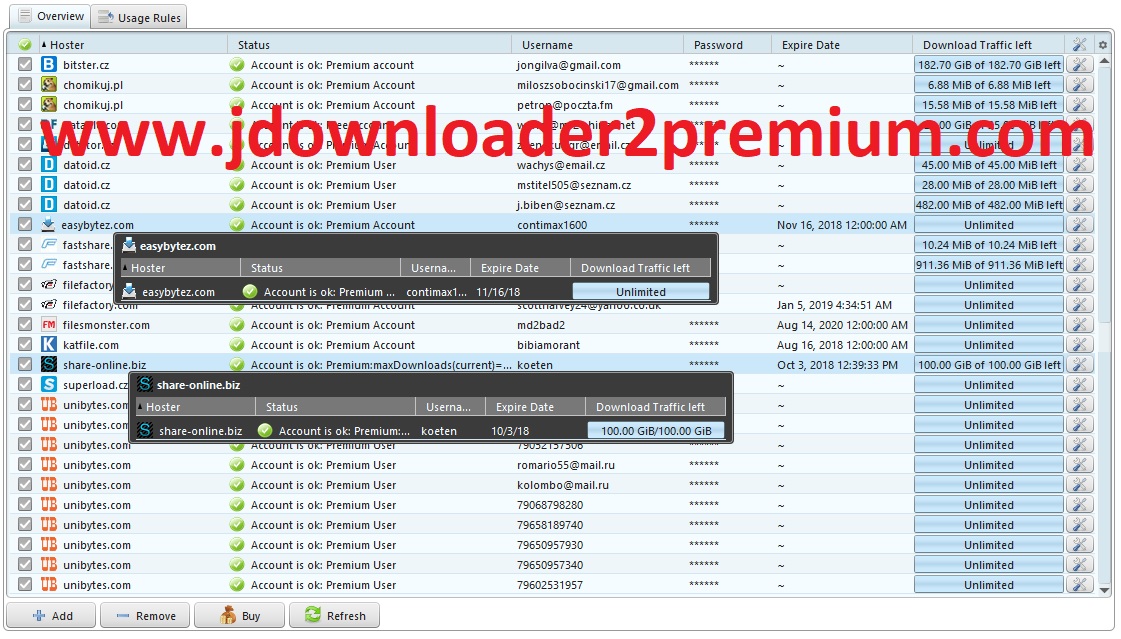
Task: Select expire date Aug 14, 2020 cell
Action: (842, 325)
